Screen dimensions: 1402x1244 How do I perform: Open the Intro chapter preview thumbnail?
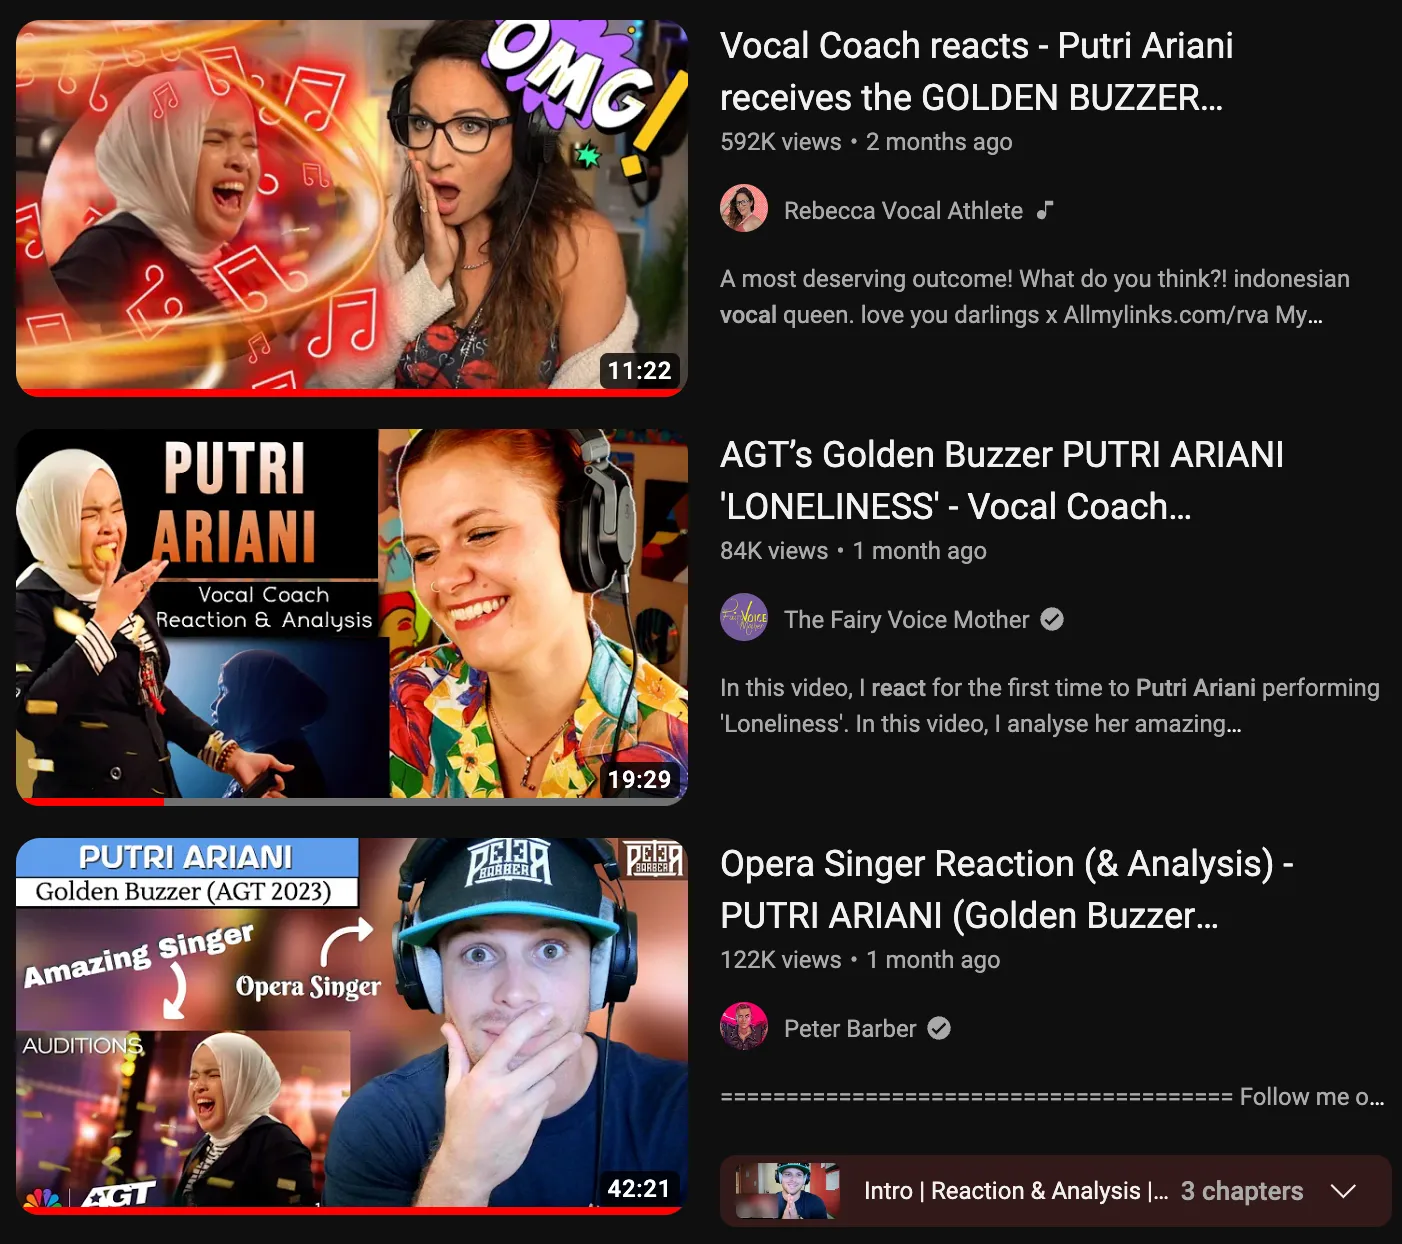tap(788, 1191)
